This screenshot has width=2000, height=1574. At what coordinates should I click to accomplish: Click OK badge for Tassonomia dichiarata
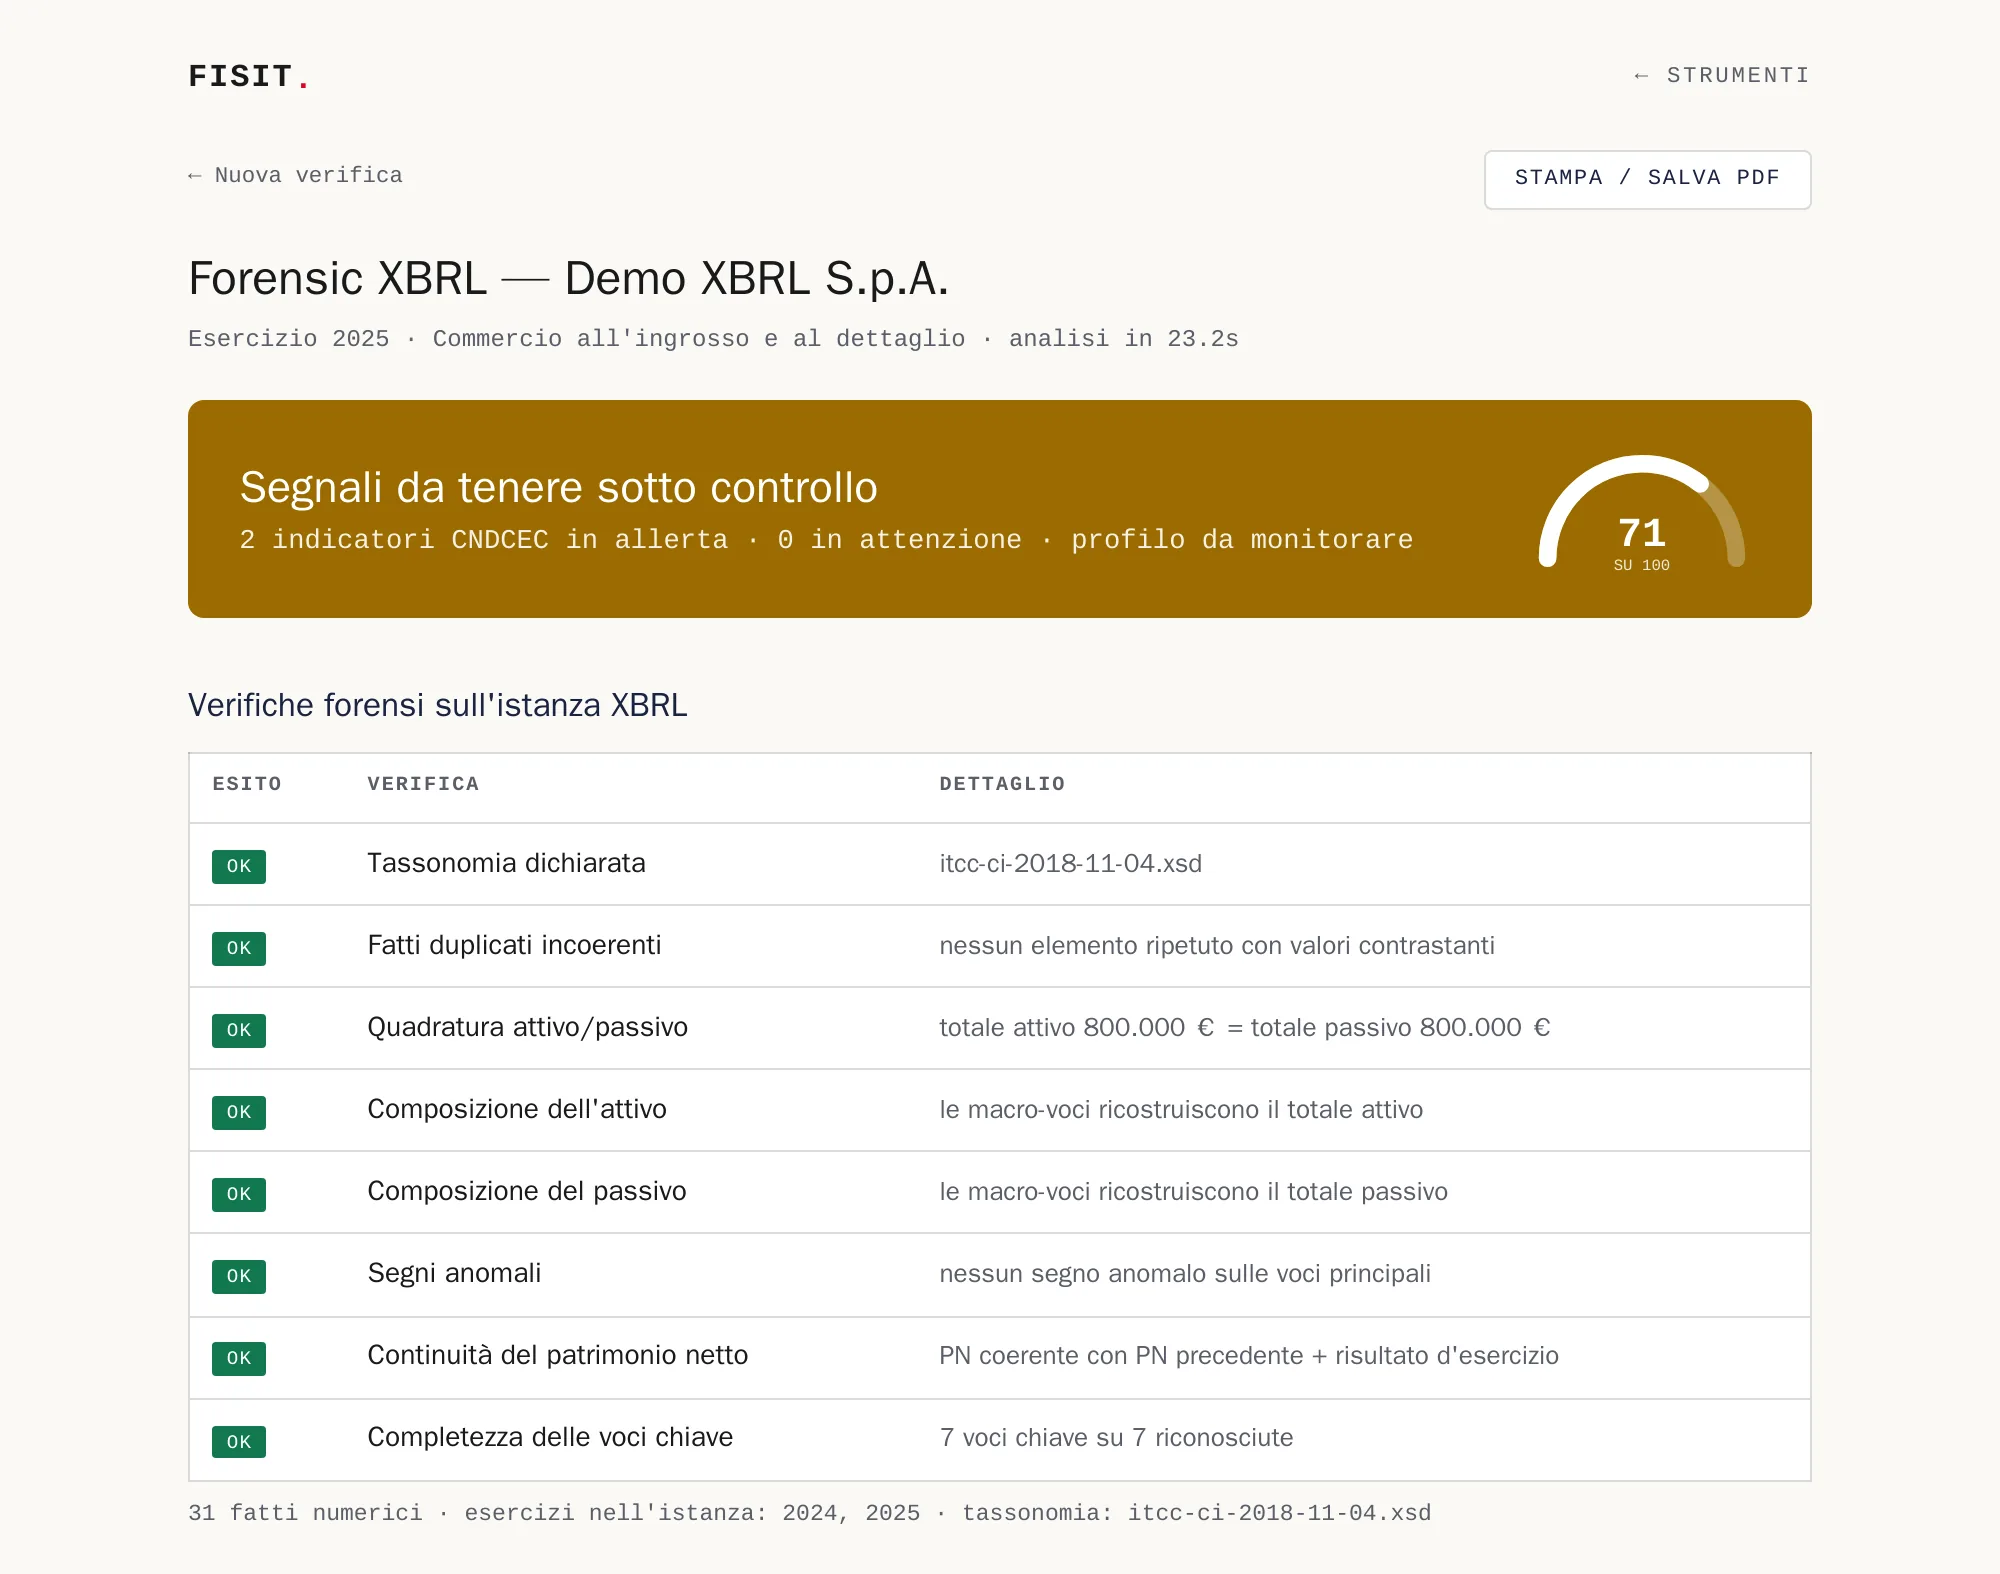pos(239,866)
